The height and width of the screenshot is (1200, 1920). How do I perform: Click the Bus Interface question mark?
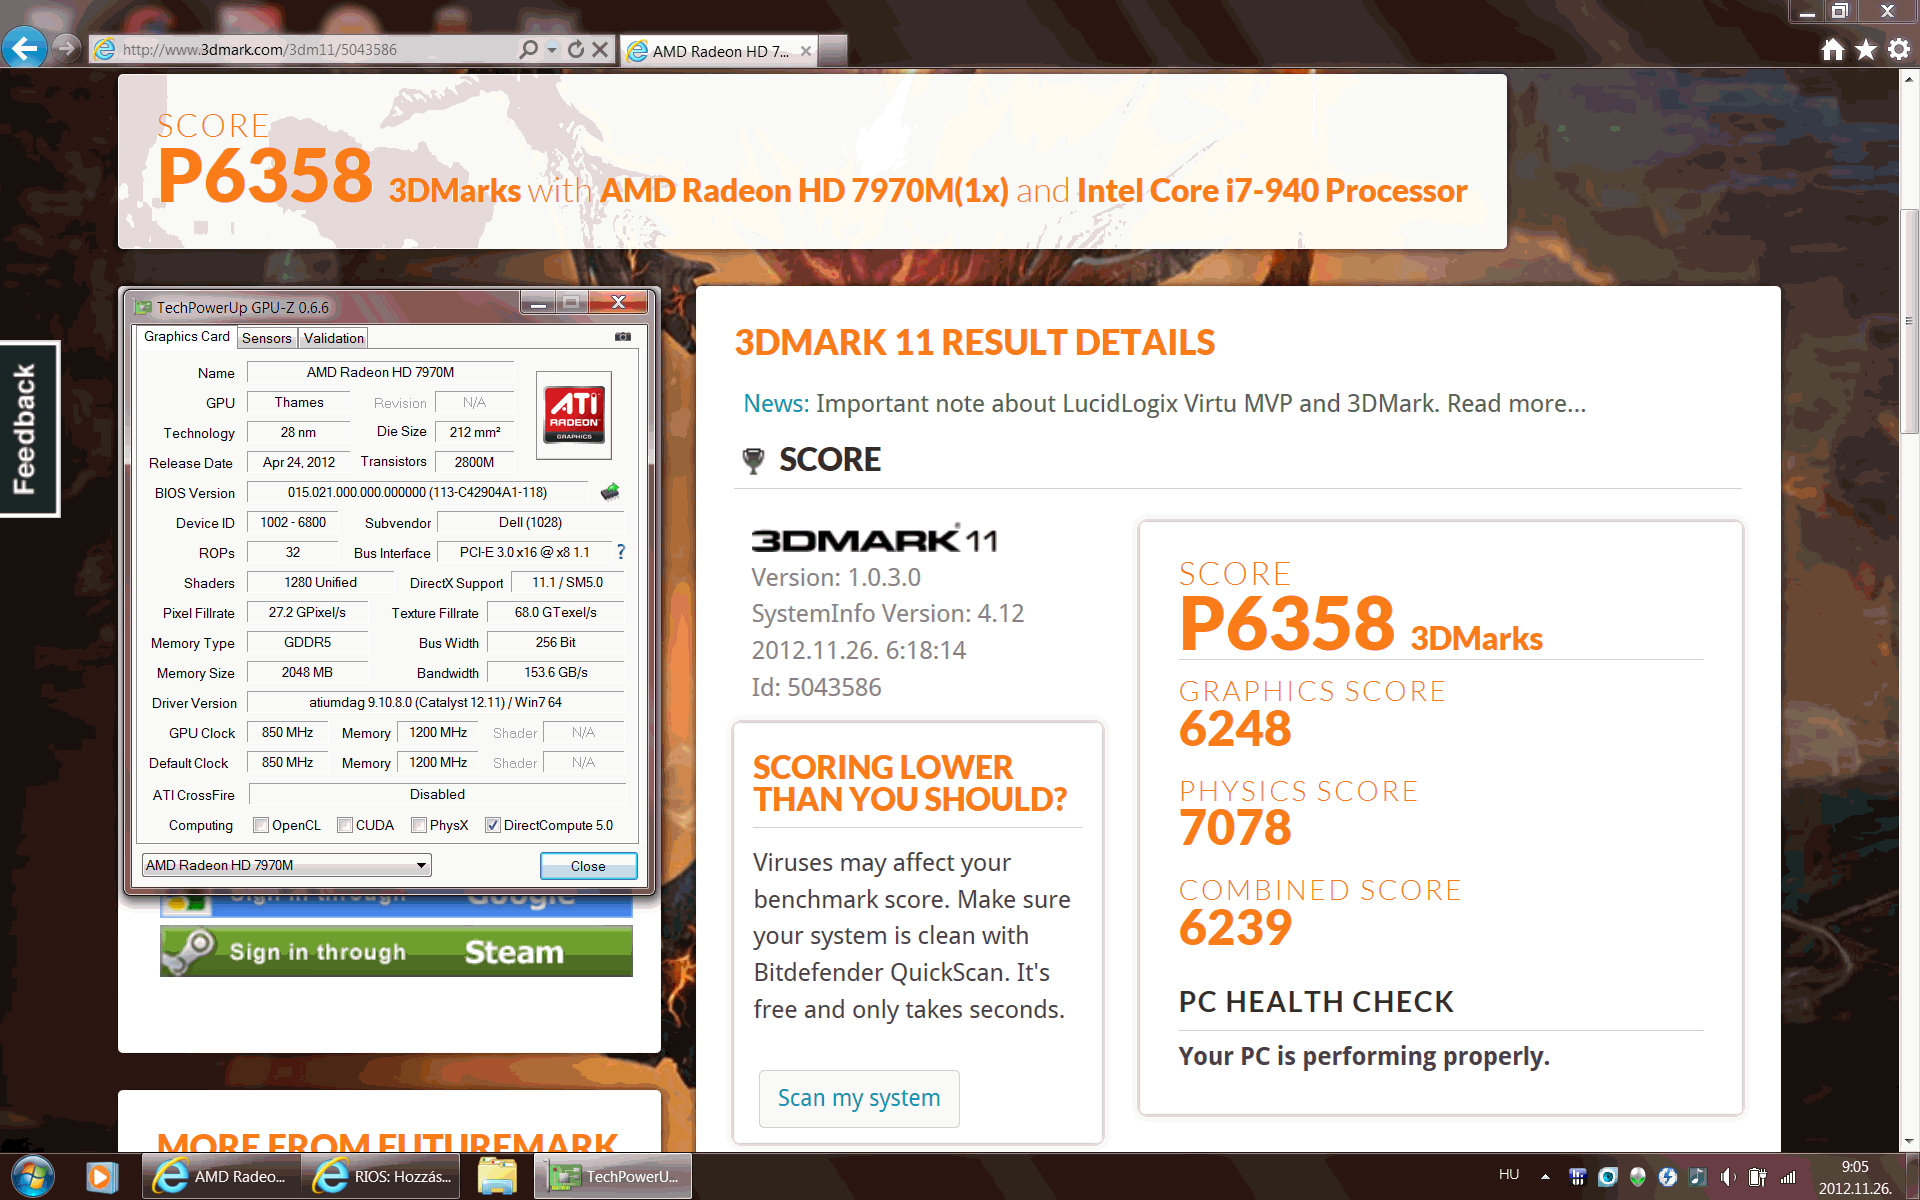click(x=621, y=552)
